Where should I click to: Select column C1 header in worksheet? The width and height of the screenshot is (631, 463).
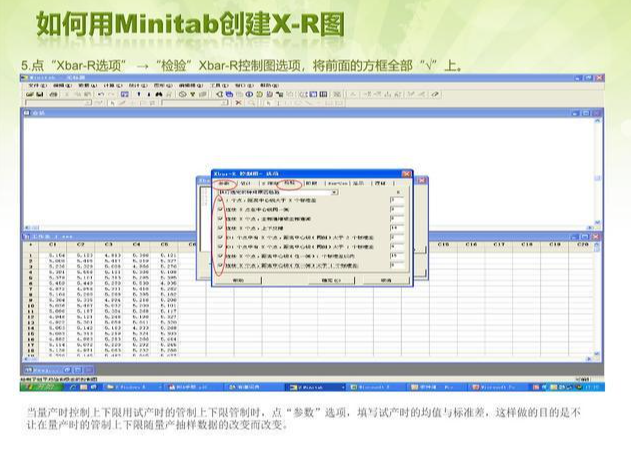(x=53, y=243)
